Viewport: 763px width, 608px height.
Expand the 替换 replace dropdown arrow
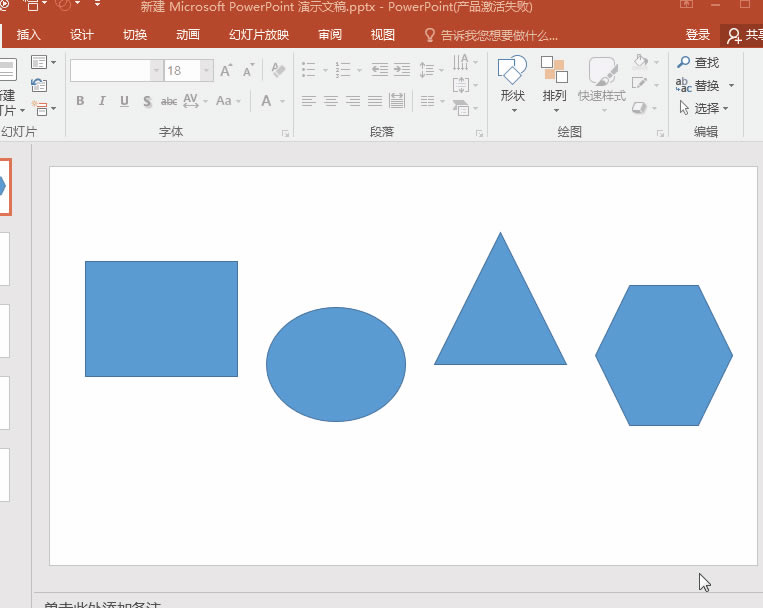[731, 86]
